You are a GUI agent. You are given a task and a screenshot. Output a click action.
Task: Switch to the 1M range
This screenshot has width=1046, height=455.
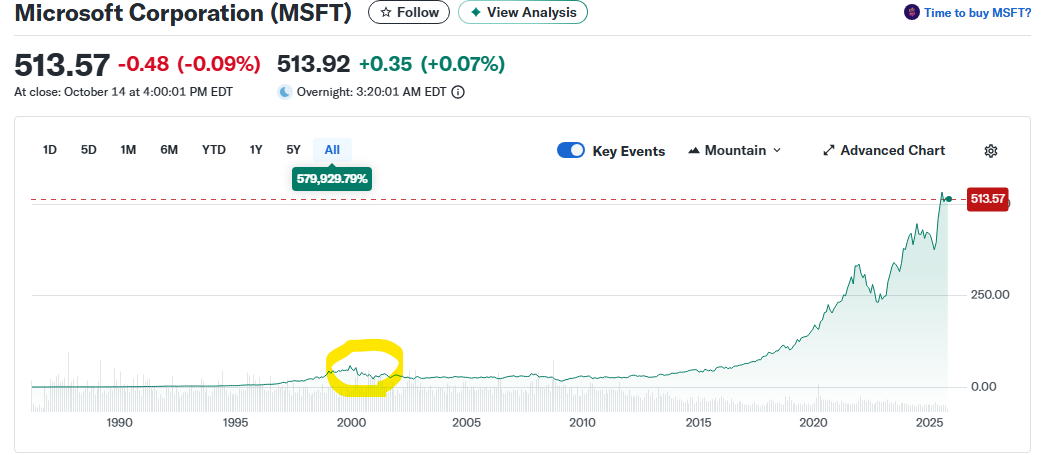tap(128, 150)
